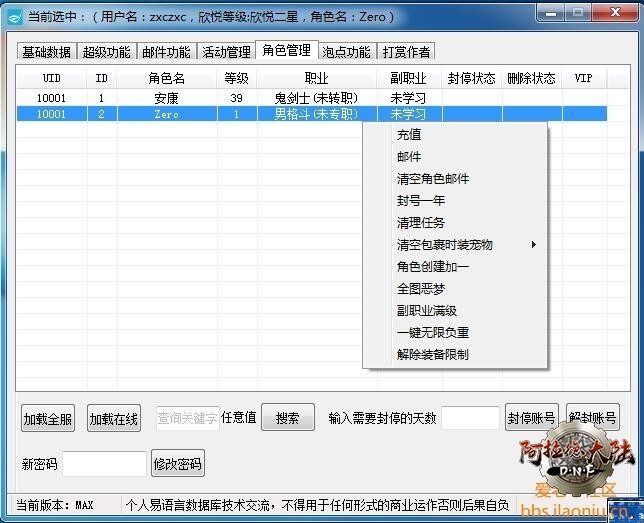The height and width of the screenshot is (523, 644).
Task: Sort by the 等级 column header
Action: click(x=236, y=78)
